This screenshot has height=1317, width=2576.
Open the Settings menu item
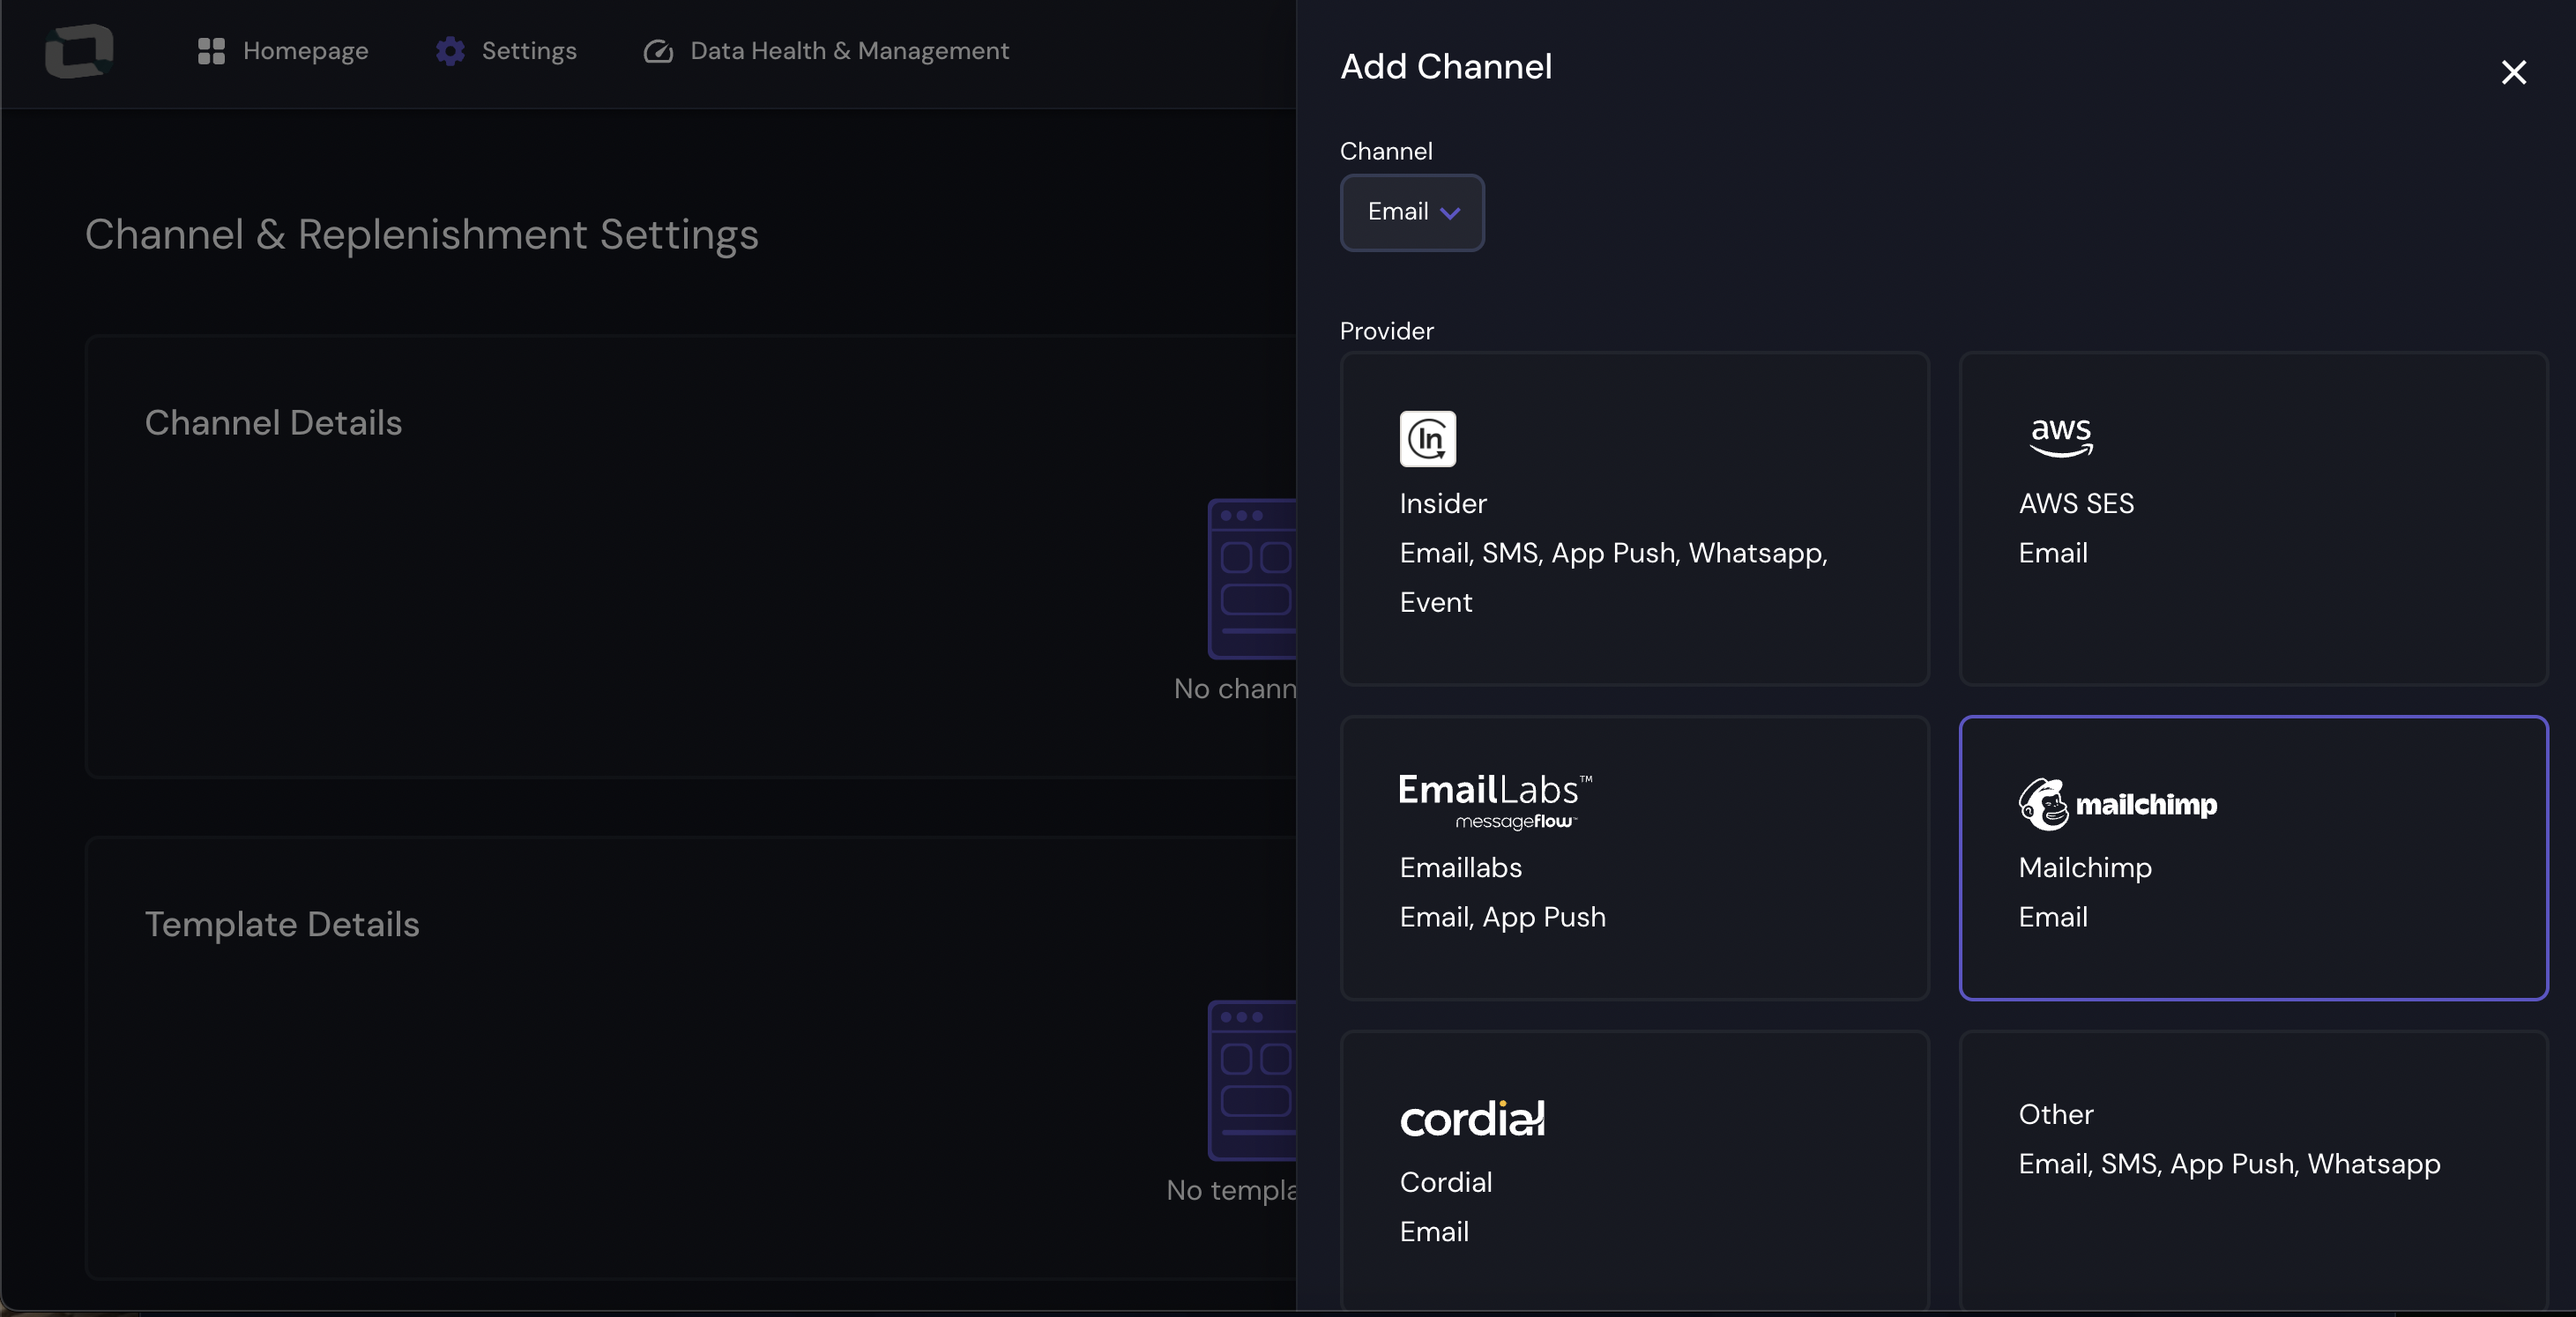(x=528, y=51)
